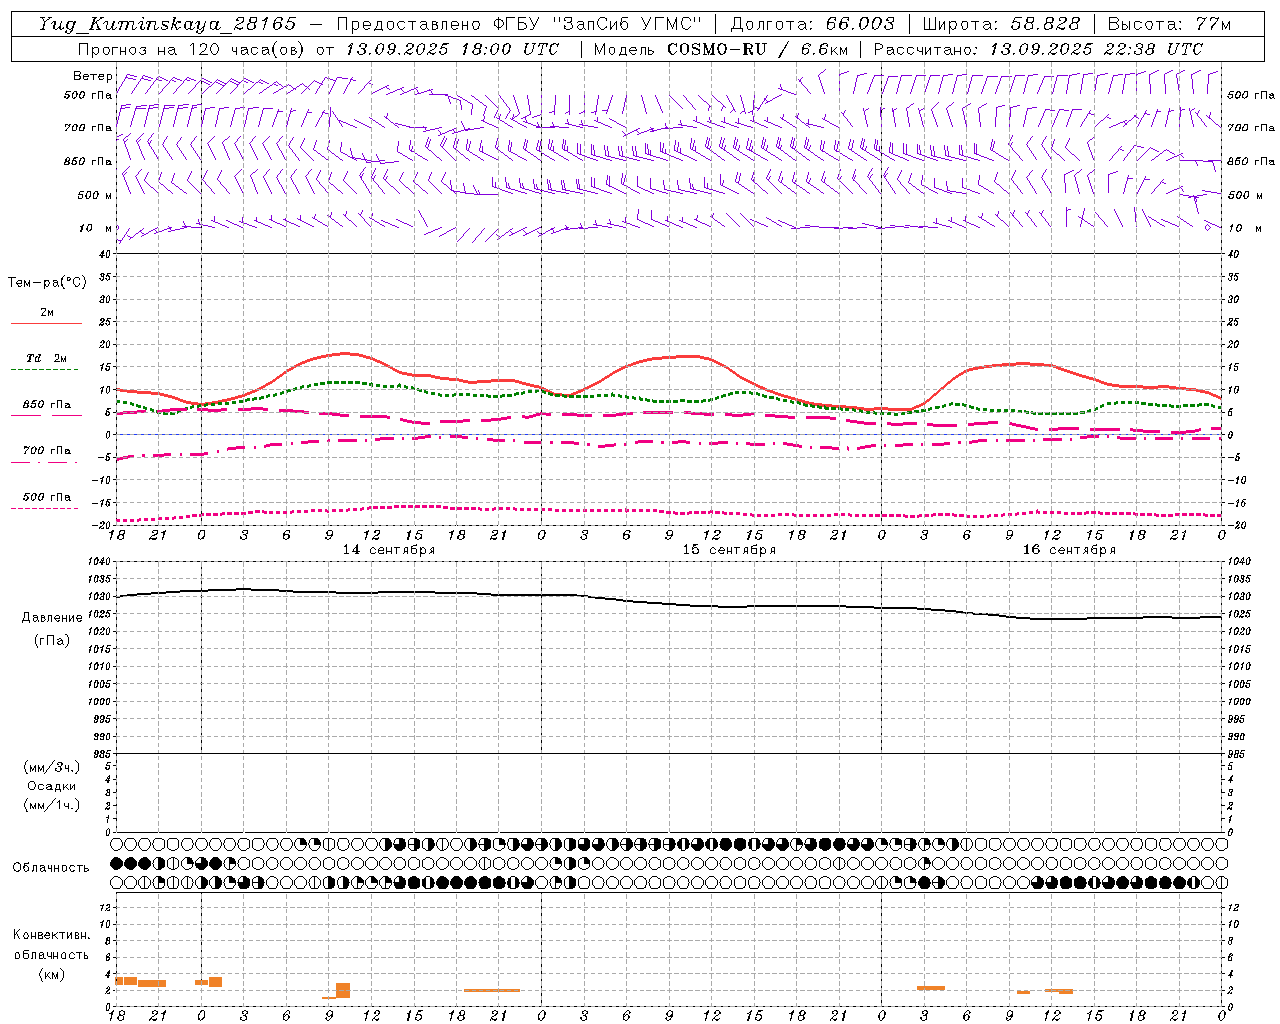
Task: Click the model name COSMO-RU / 6.6км
Action: [758, 49]
